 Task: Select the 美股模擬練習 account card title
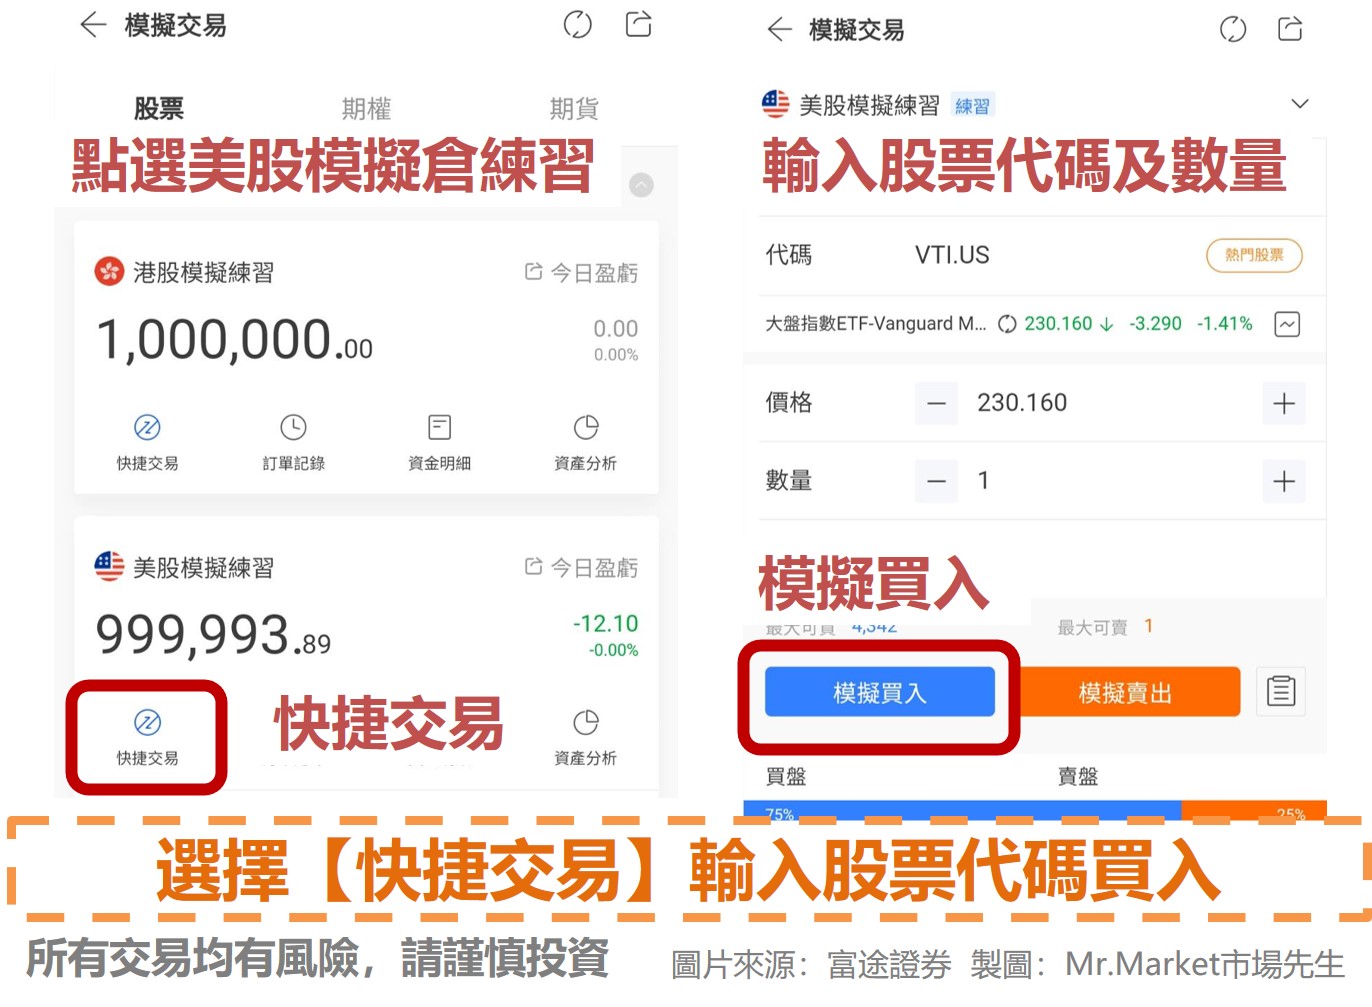pyautogui.click(x=203, y=567)
